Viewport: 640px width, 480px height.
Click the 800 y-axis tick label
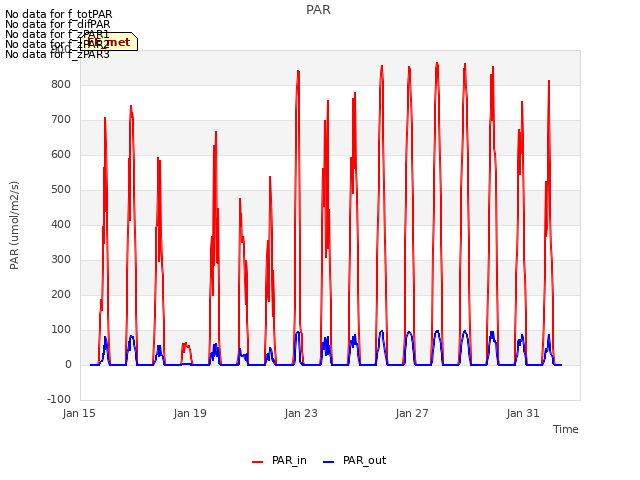61,84
